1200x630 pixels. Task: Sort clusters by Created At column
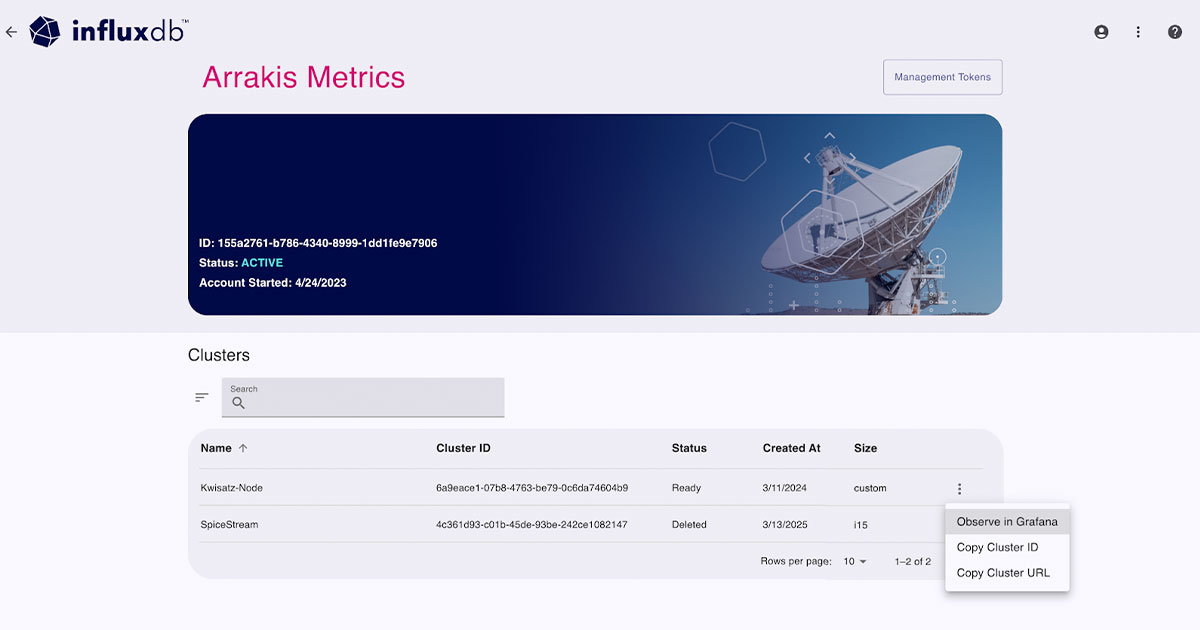point(791,448)
